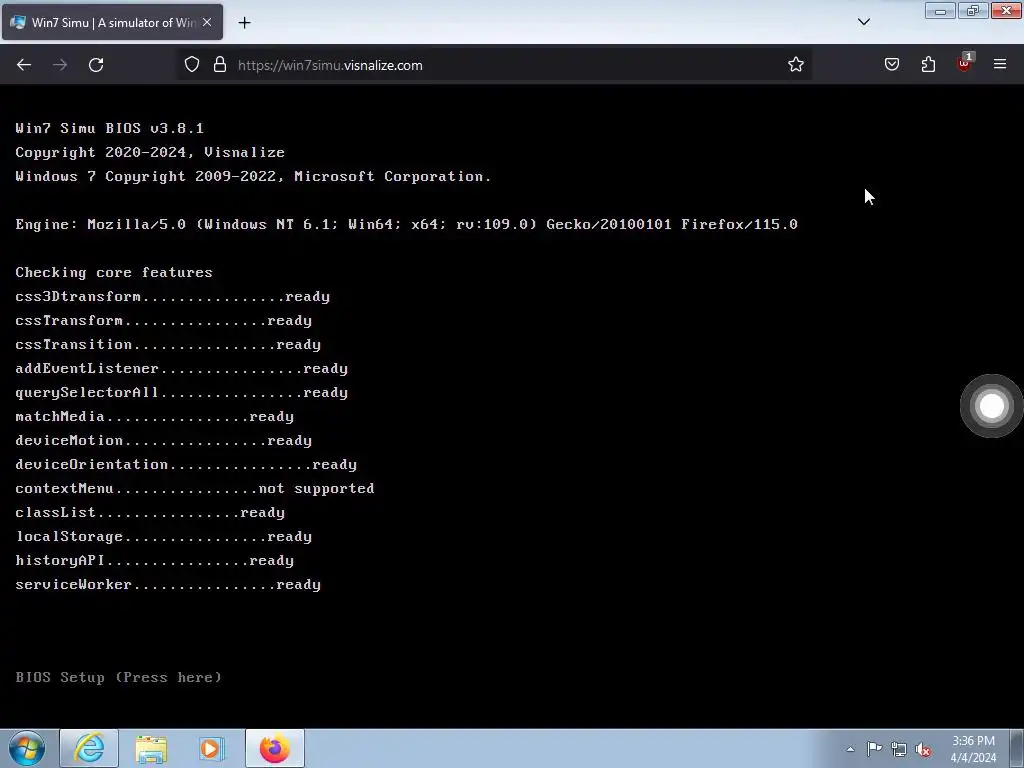
Task: Click the serviceWorker ready line
Action: coord(168,584)
